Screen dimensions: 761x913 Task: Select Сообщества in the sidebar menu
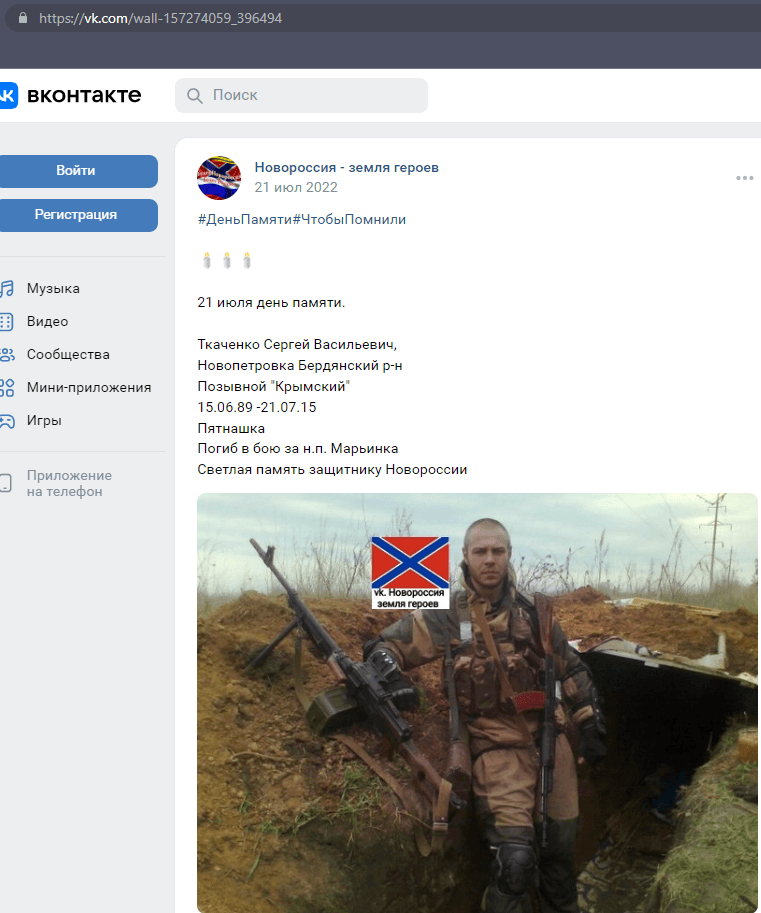pos(68,355)
